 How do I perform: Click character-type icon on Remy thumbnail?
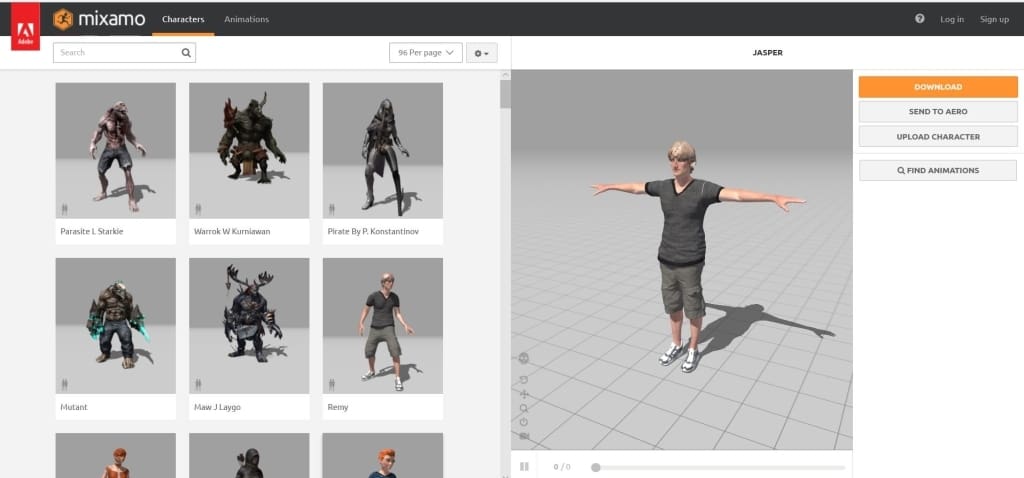(x=332, y=385)
